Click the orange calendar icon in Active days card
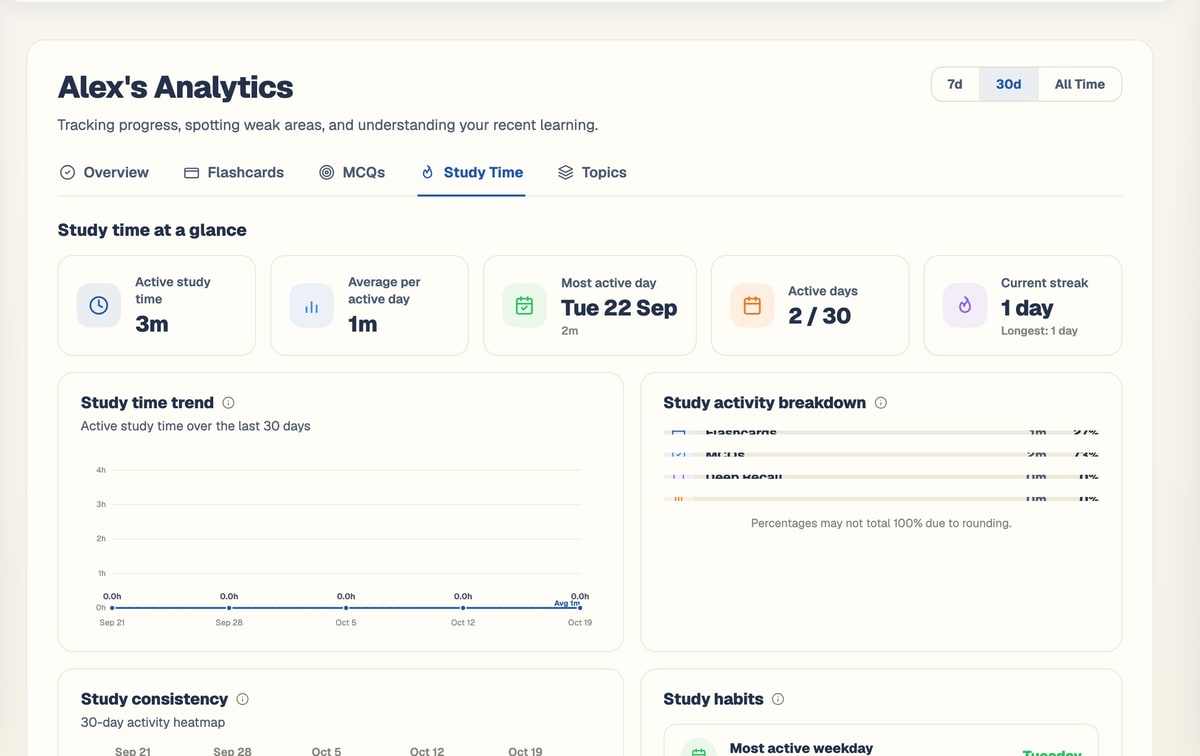The width and height of the screenshot is (1200, 756). (x=752, y=306)
